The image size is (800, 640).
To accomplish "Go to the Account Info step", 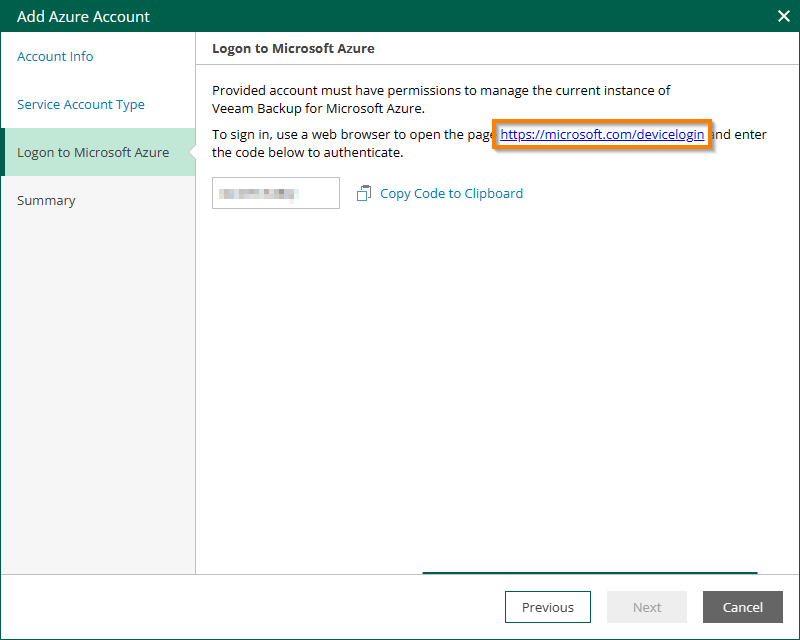I will pos(55,56).
